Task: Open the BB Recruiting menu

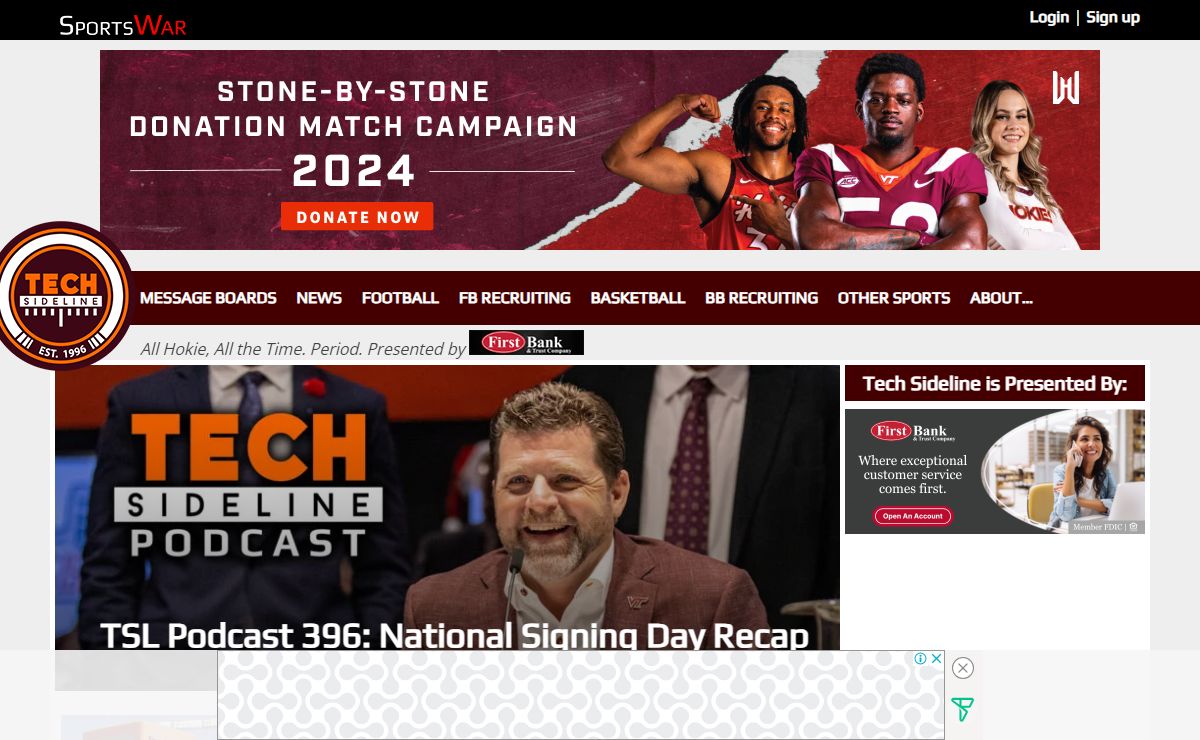Action: [761, 298]
